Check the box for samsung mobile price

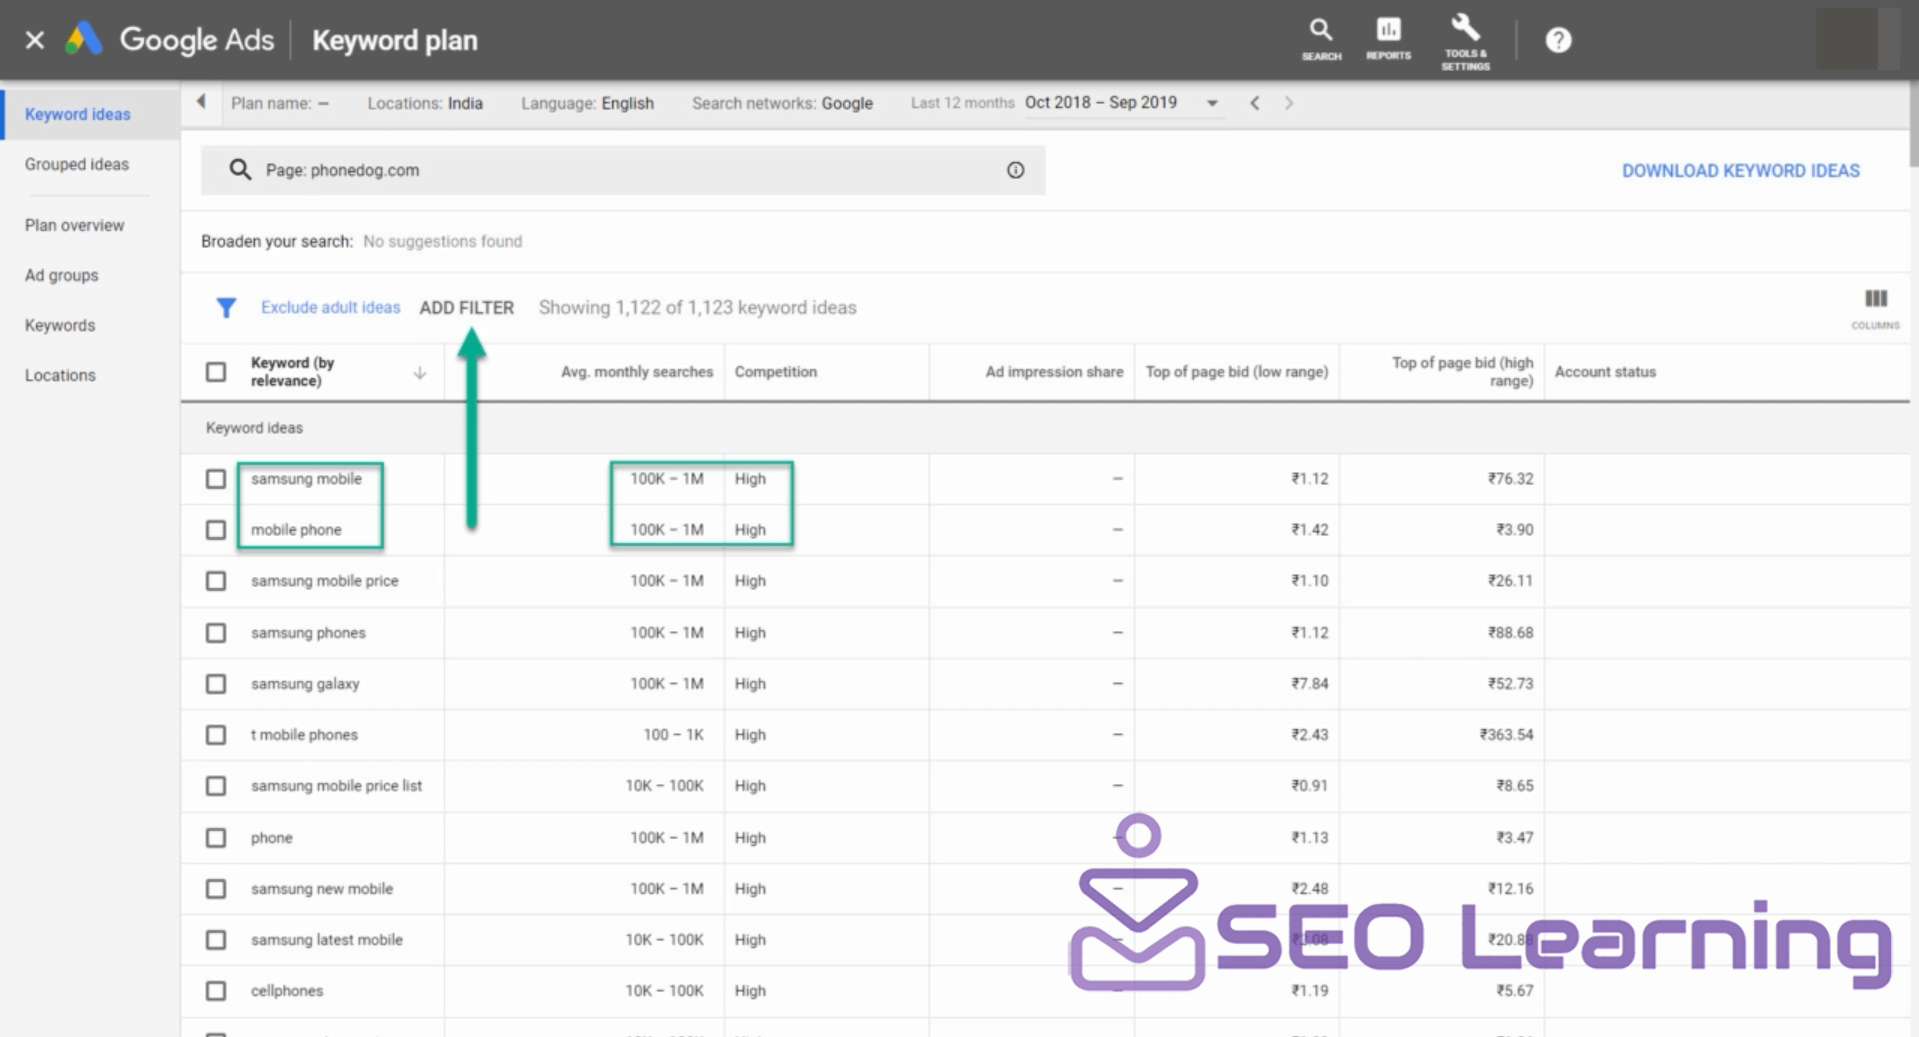(216, 581)
